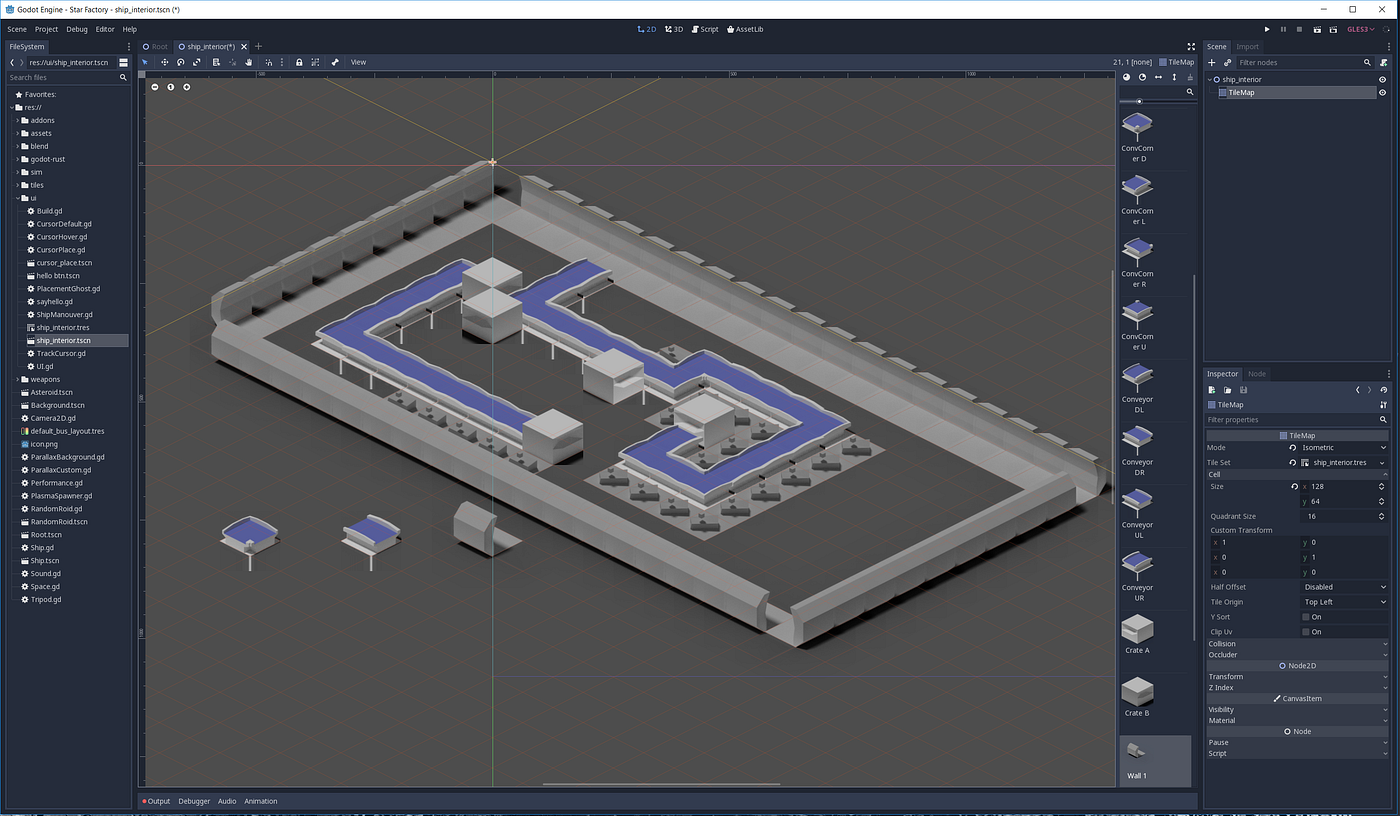1400x816 pixels.
Task: Activate the Move Mode tool
Action: coord(164,62)
